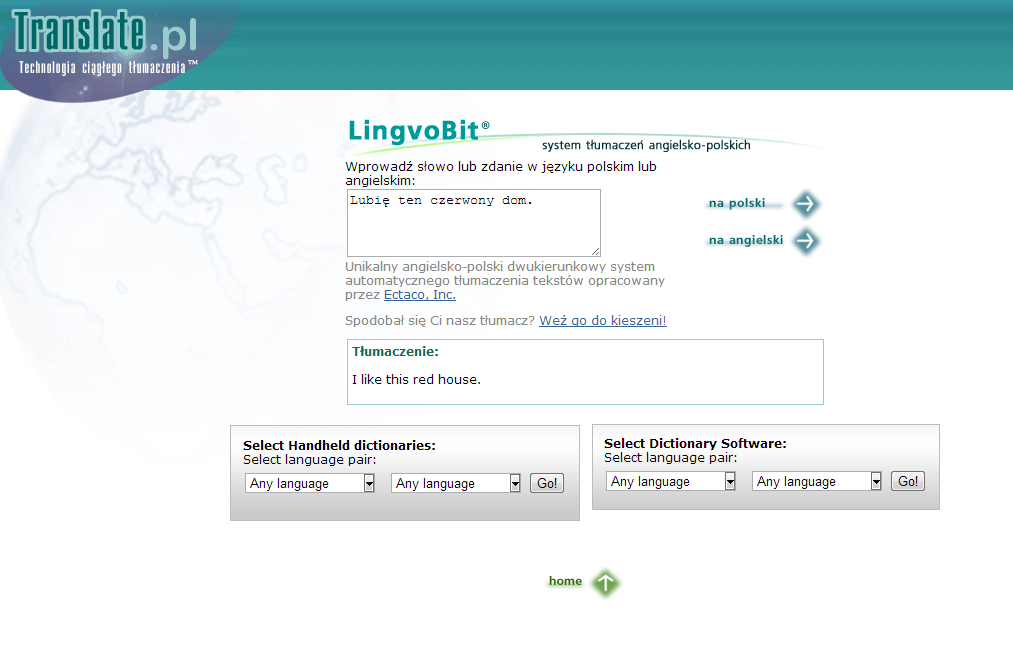This screenshot has width=1013, height=654.
Task: Open second Handheld dictionaries language dropdown
Action: pyautogui.click(x=455, y=483)
